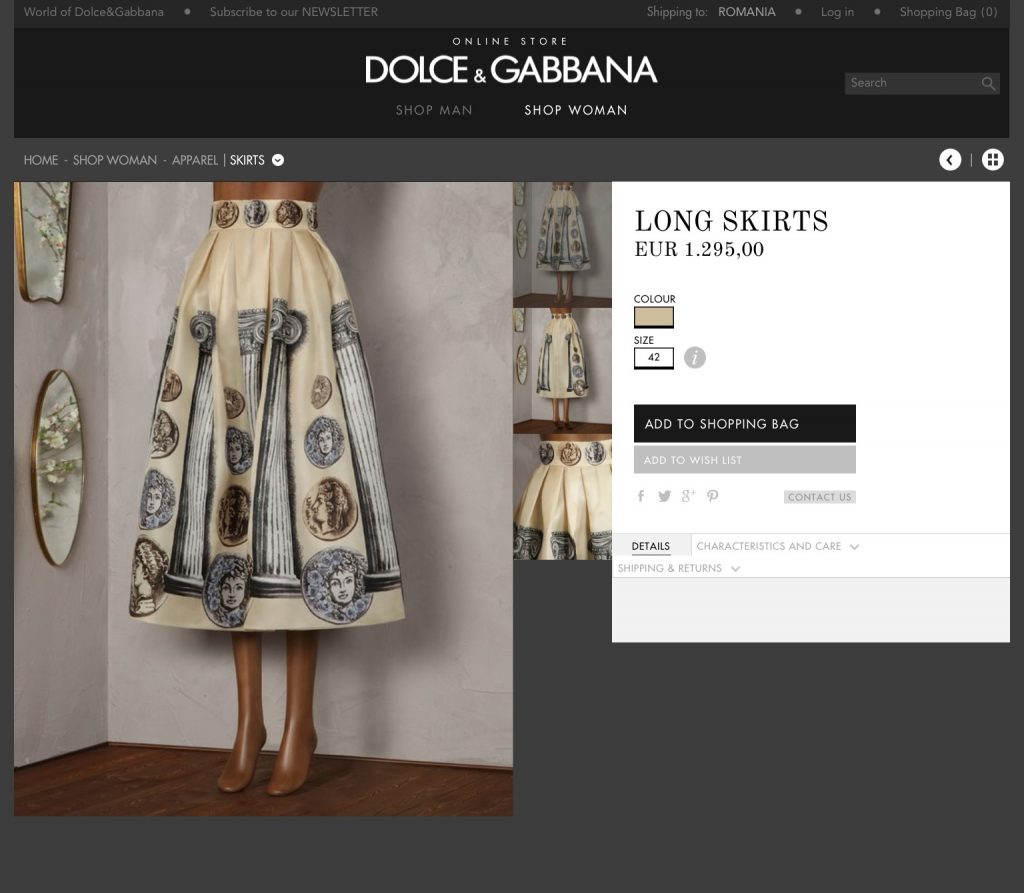Pin product on Pinterest
This screenshot has width=1024, height=893.
[713, 496]
